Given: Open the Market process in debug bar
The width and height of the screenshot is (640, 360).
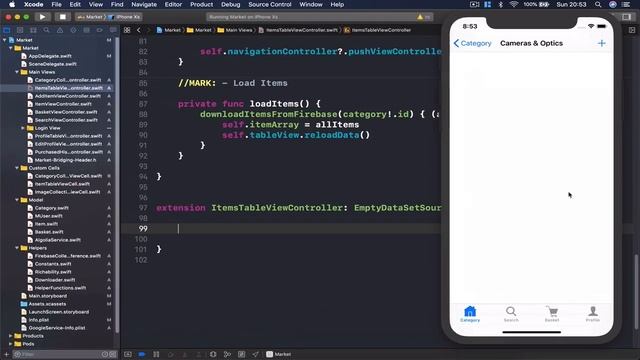Looking at the screenshot, I should click(279, 354).
